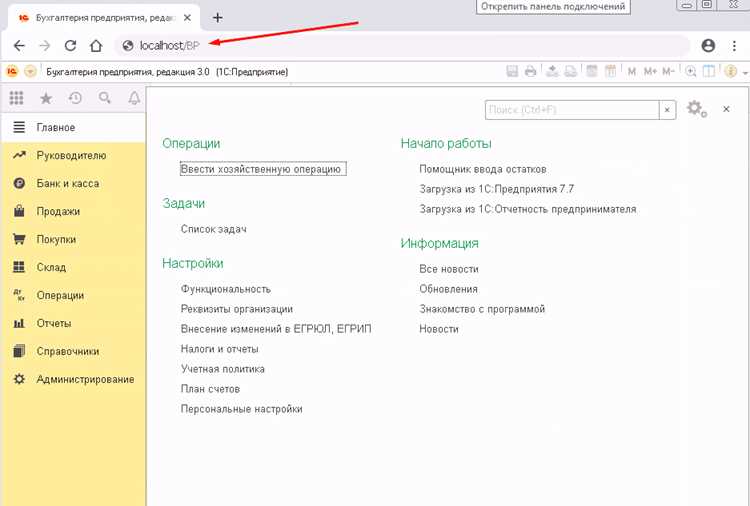The width and height of the screenshot is (750, 506).
Task: Open the Руководителю section
Action: 73,155
